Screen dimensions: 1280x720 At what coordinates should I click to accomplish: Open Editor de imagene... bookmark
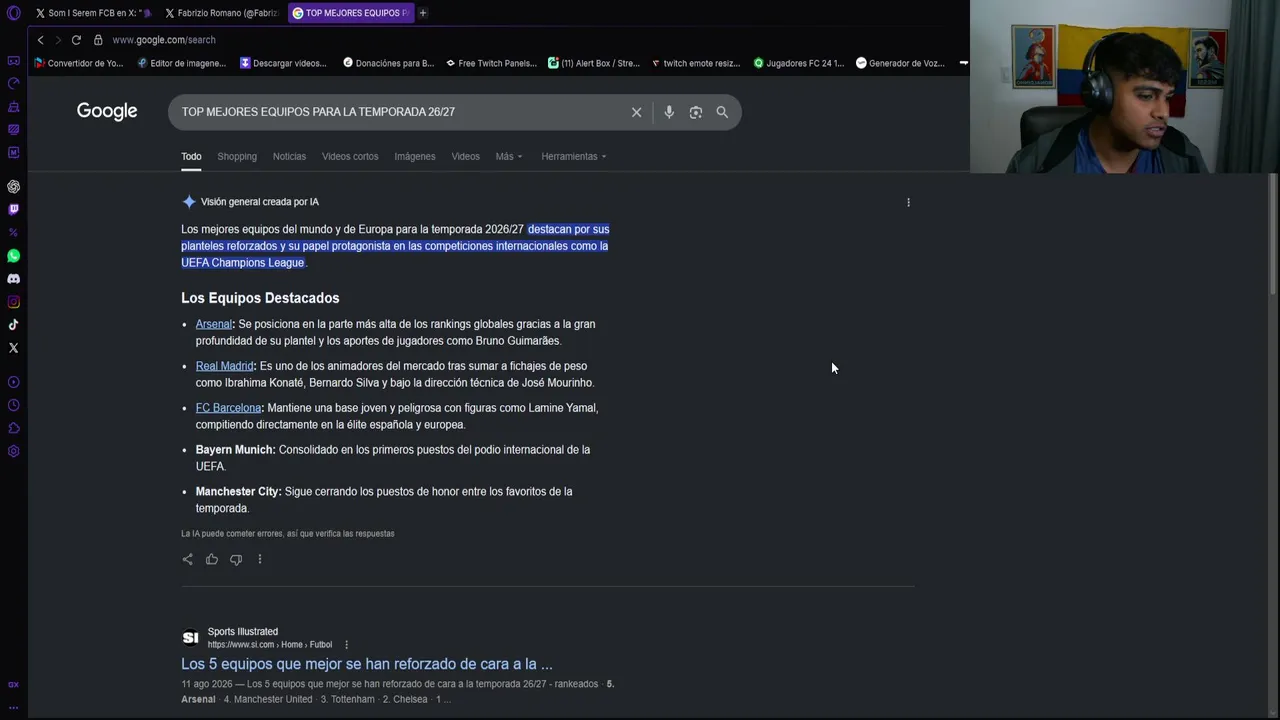click(181, 63)
